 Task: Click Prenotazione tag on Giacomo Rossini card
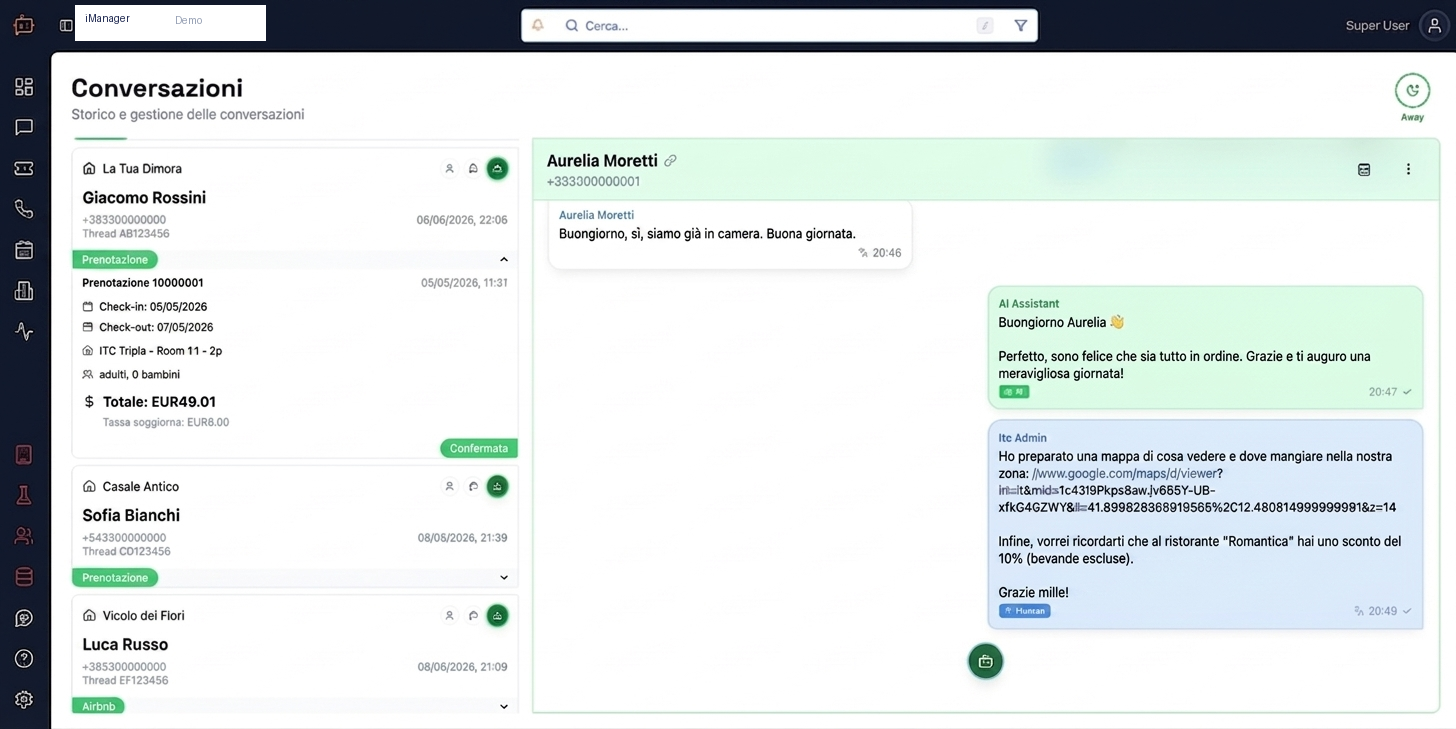[x=115, y=260]
